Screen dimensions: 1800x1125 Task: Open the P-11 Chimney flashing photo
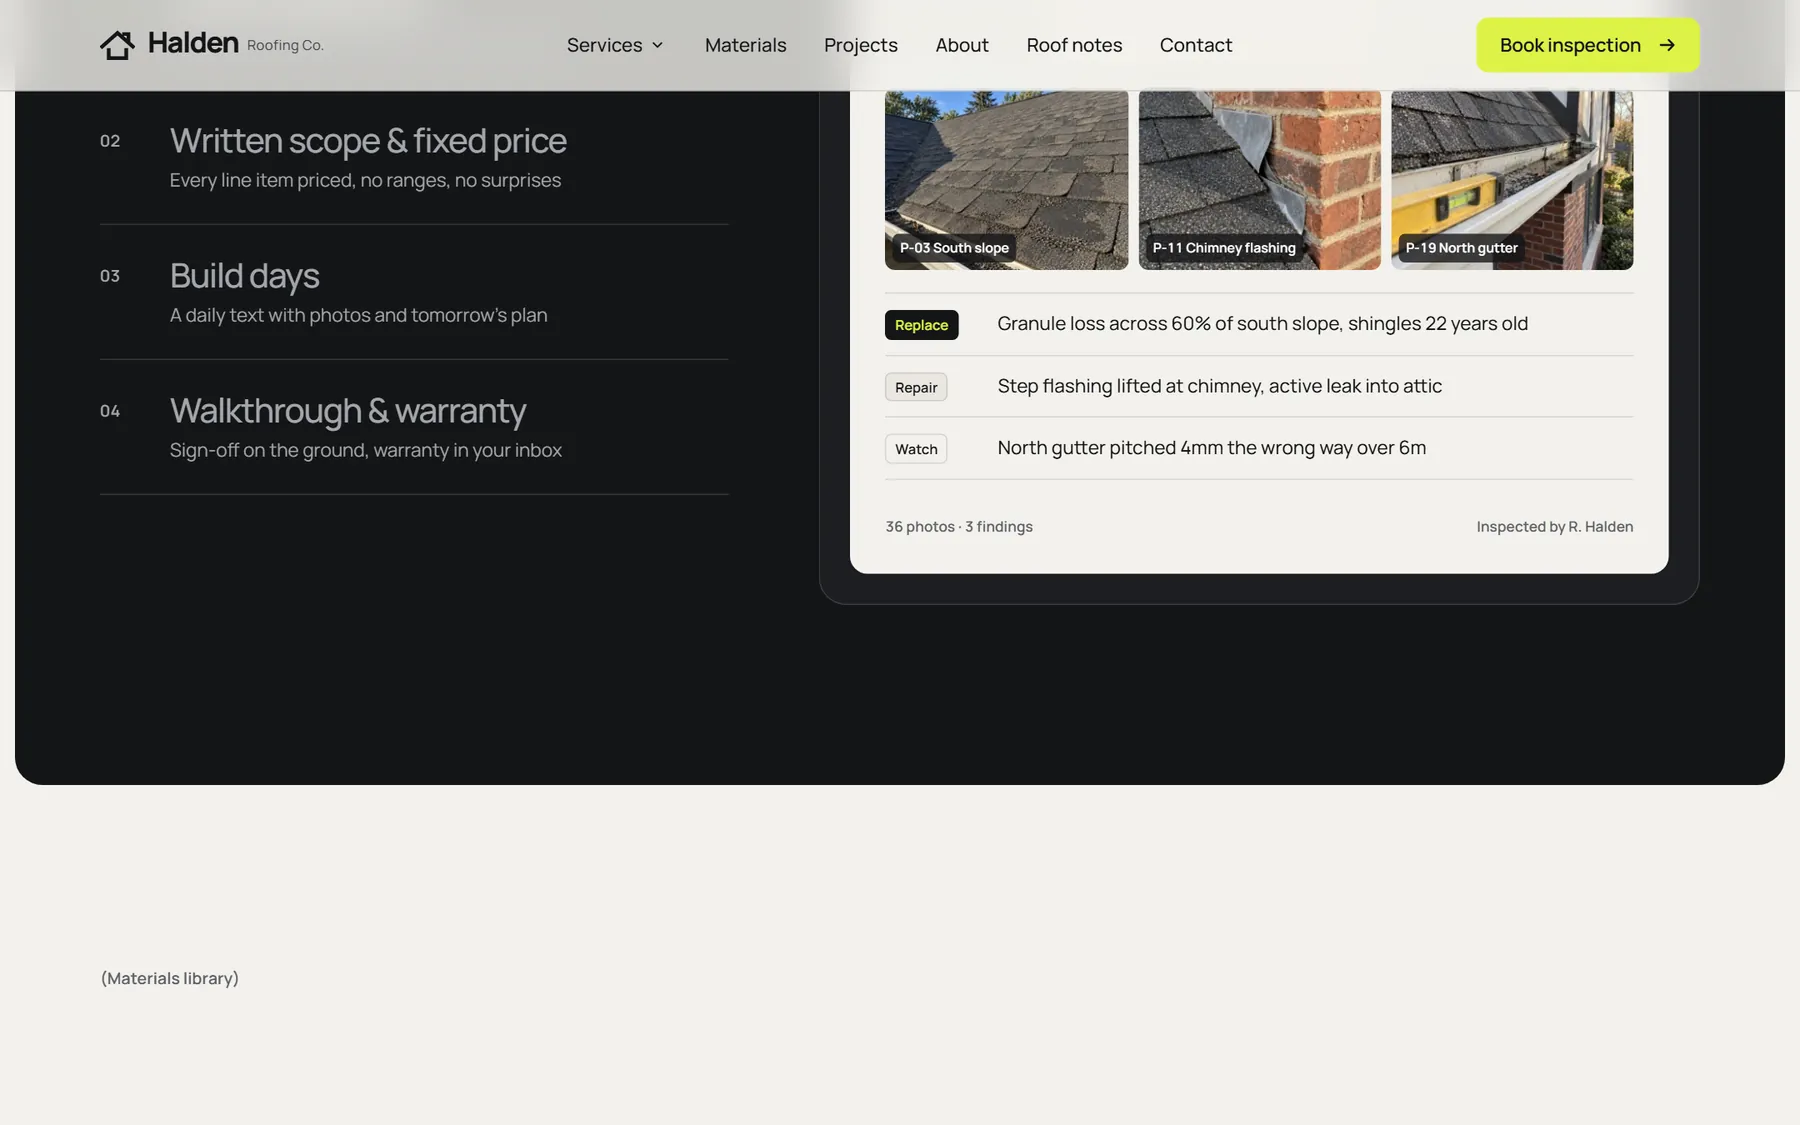coord(1259,180)
